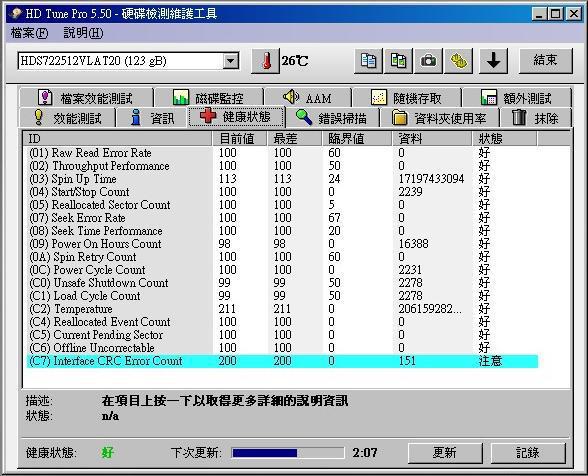Select the Interface CRC Error Count row

coord(282,361)
